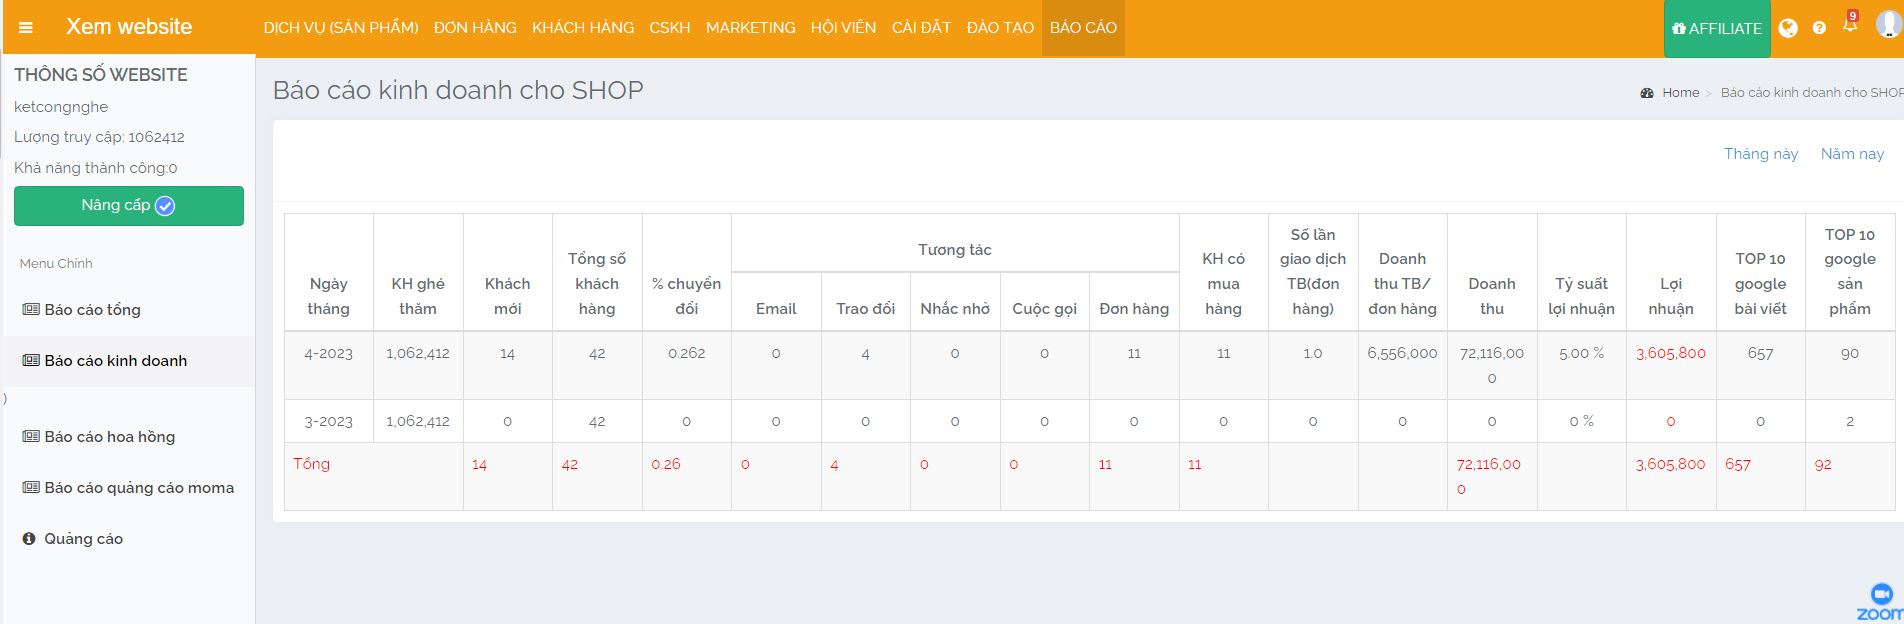Click the Zoom icon at bottom right
The height and width of the screenshot is (624, 1904).
pyautogui.click(x=1881, y=600)
